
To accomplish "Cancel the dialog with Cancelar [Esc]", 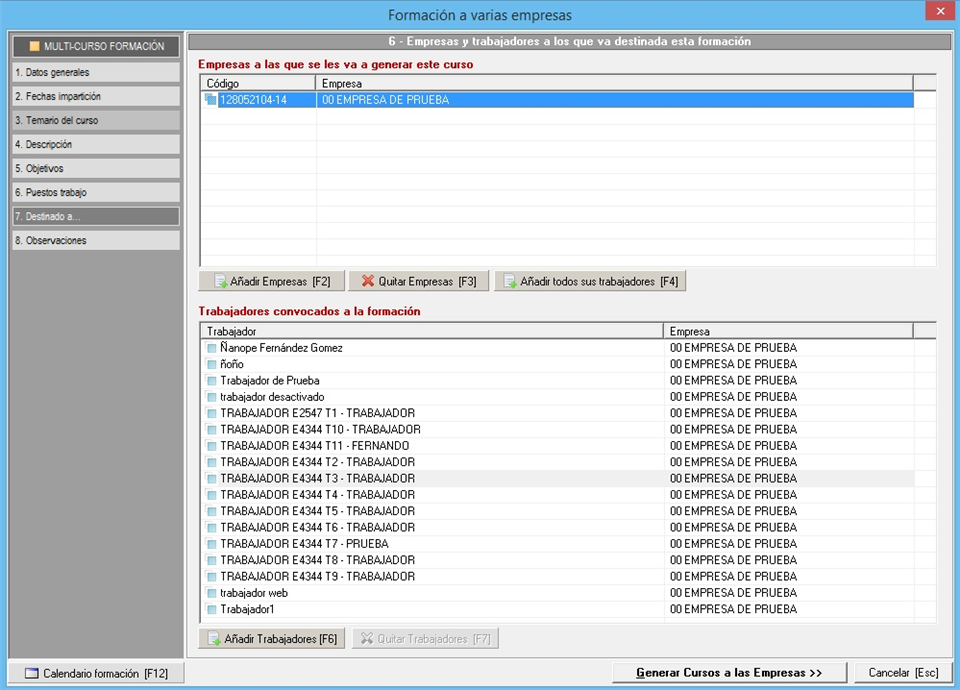I will pos(903,673).
